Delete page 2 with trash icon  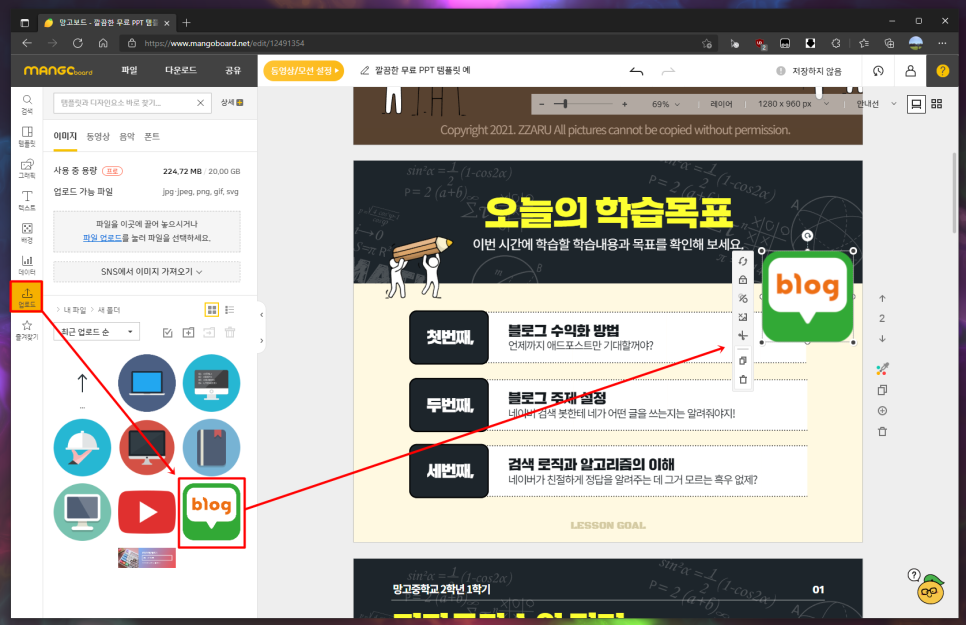pyautogui.click(x=882, y=432)
